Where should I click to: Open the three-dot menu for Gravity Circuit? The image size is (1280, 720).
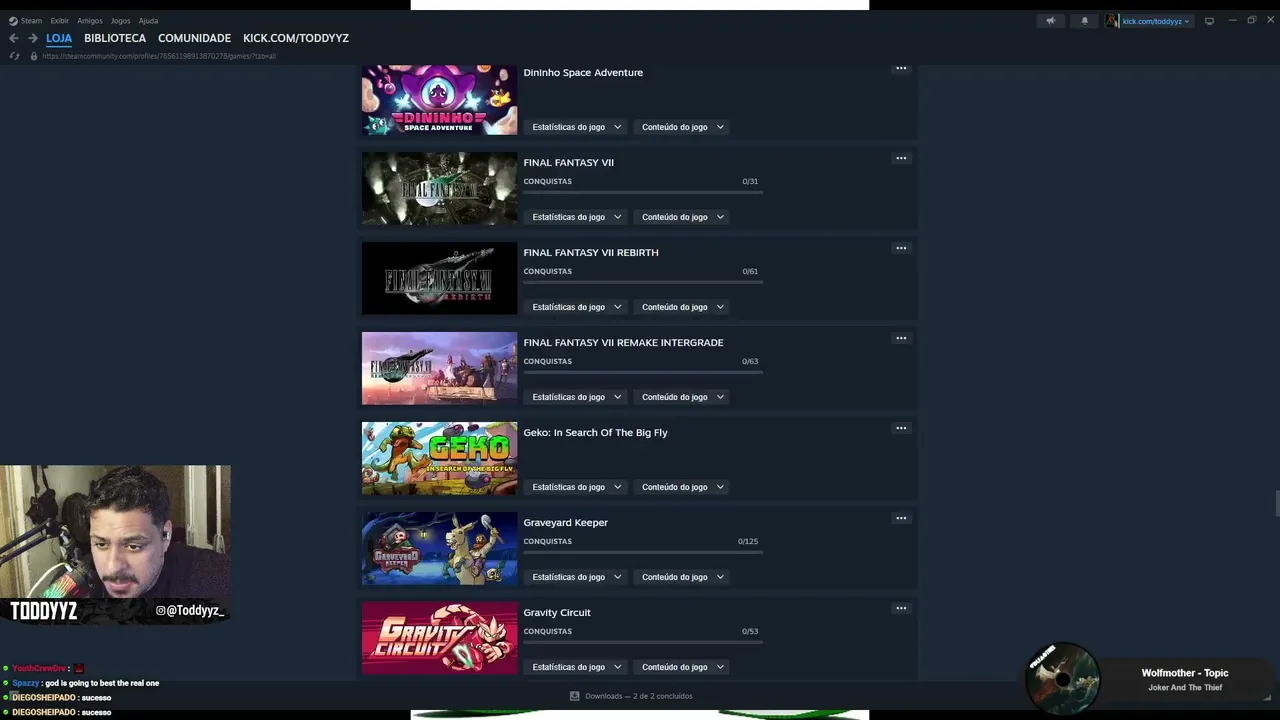click(901, 608)
